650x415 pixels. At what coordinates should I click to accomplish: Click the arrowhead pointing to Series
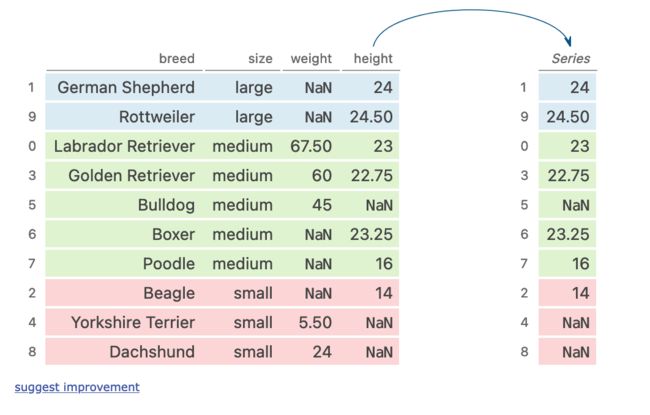click(x=568, y=41)
